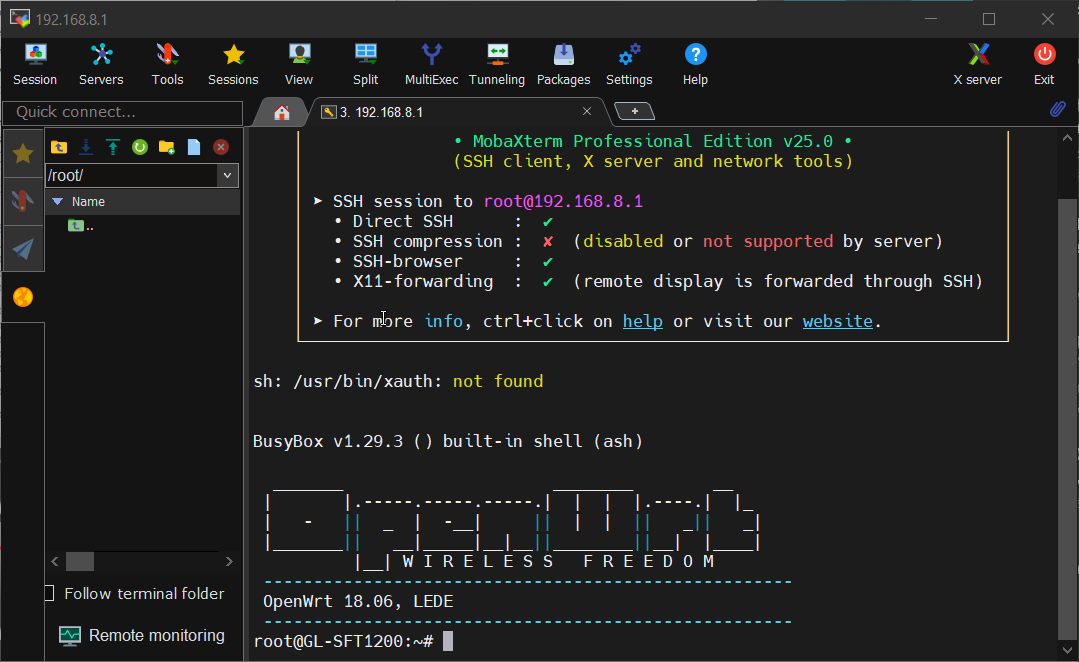Screen dimensions: 1079x662
Task: Open the parent directory '..' entry
Action: click(x=81, y=226)
